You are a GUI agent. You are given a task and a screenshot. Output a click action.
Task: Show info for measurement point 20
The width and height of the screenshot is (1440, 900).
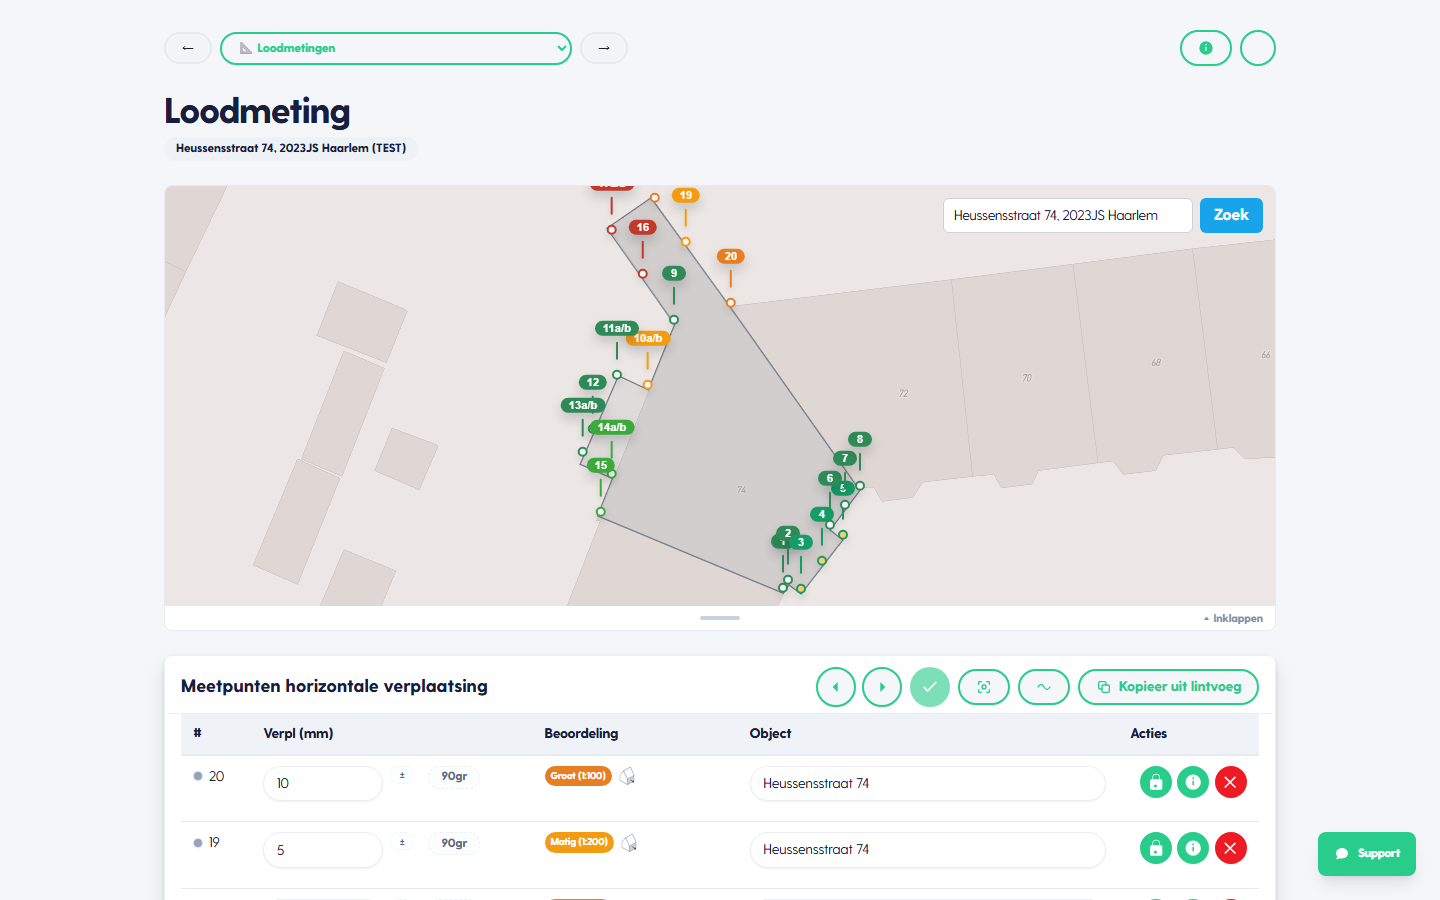1193,782
